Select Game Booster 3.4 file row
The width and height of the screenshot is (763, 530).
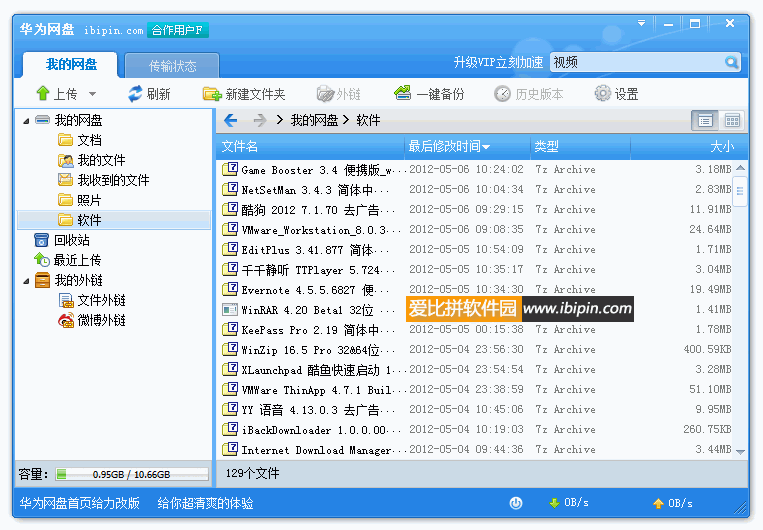(475, 169)
